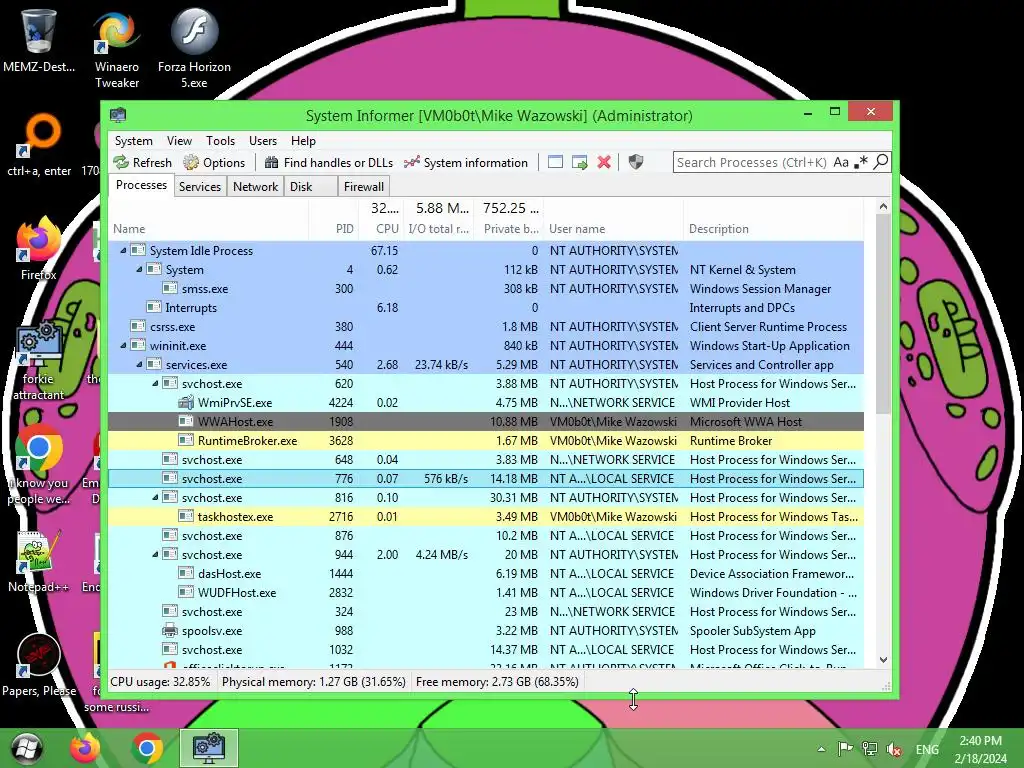Click the Refresh toolbar button
Viewport: 1024px width, 768px height.
pos(142,163)
